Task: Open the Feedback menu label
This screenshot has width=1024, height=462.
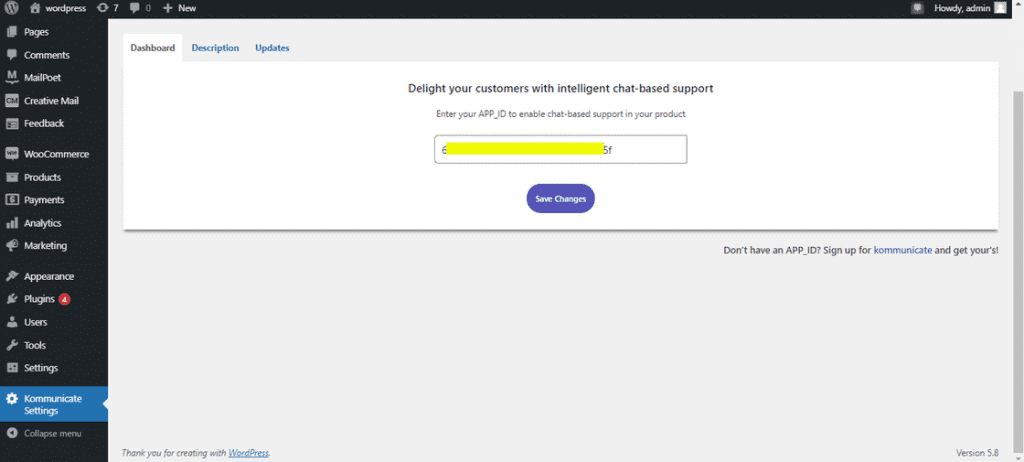Action: (44, 124)
